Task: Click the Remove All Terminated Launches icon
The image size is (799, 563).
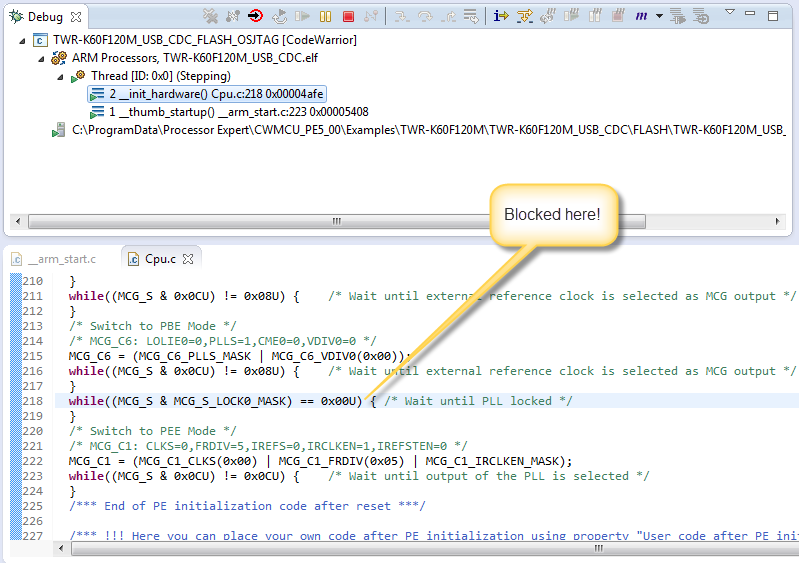Action: 210,16
